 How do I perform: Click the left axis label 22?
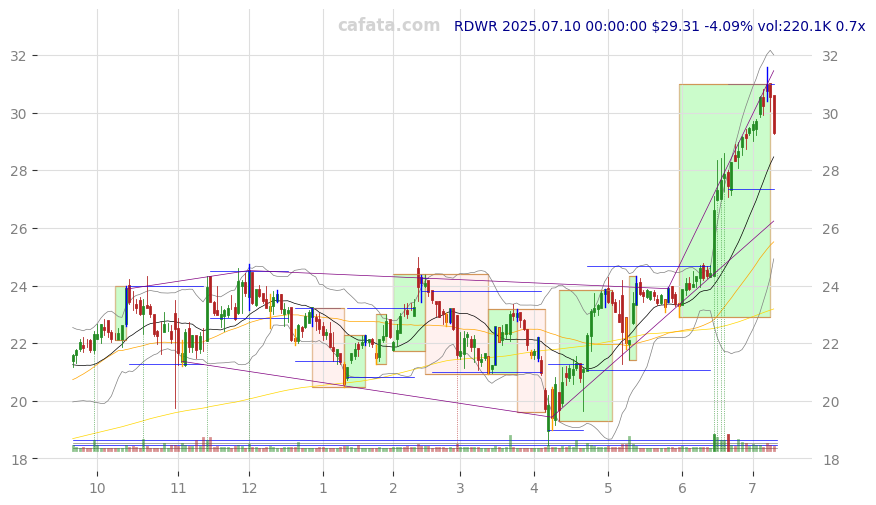[x=18, y=344]
